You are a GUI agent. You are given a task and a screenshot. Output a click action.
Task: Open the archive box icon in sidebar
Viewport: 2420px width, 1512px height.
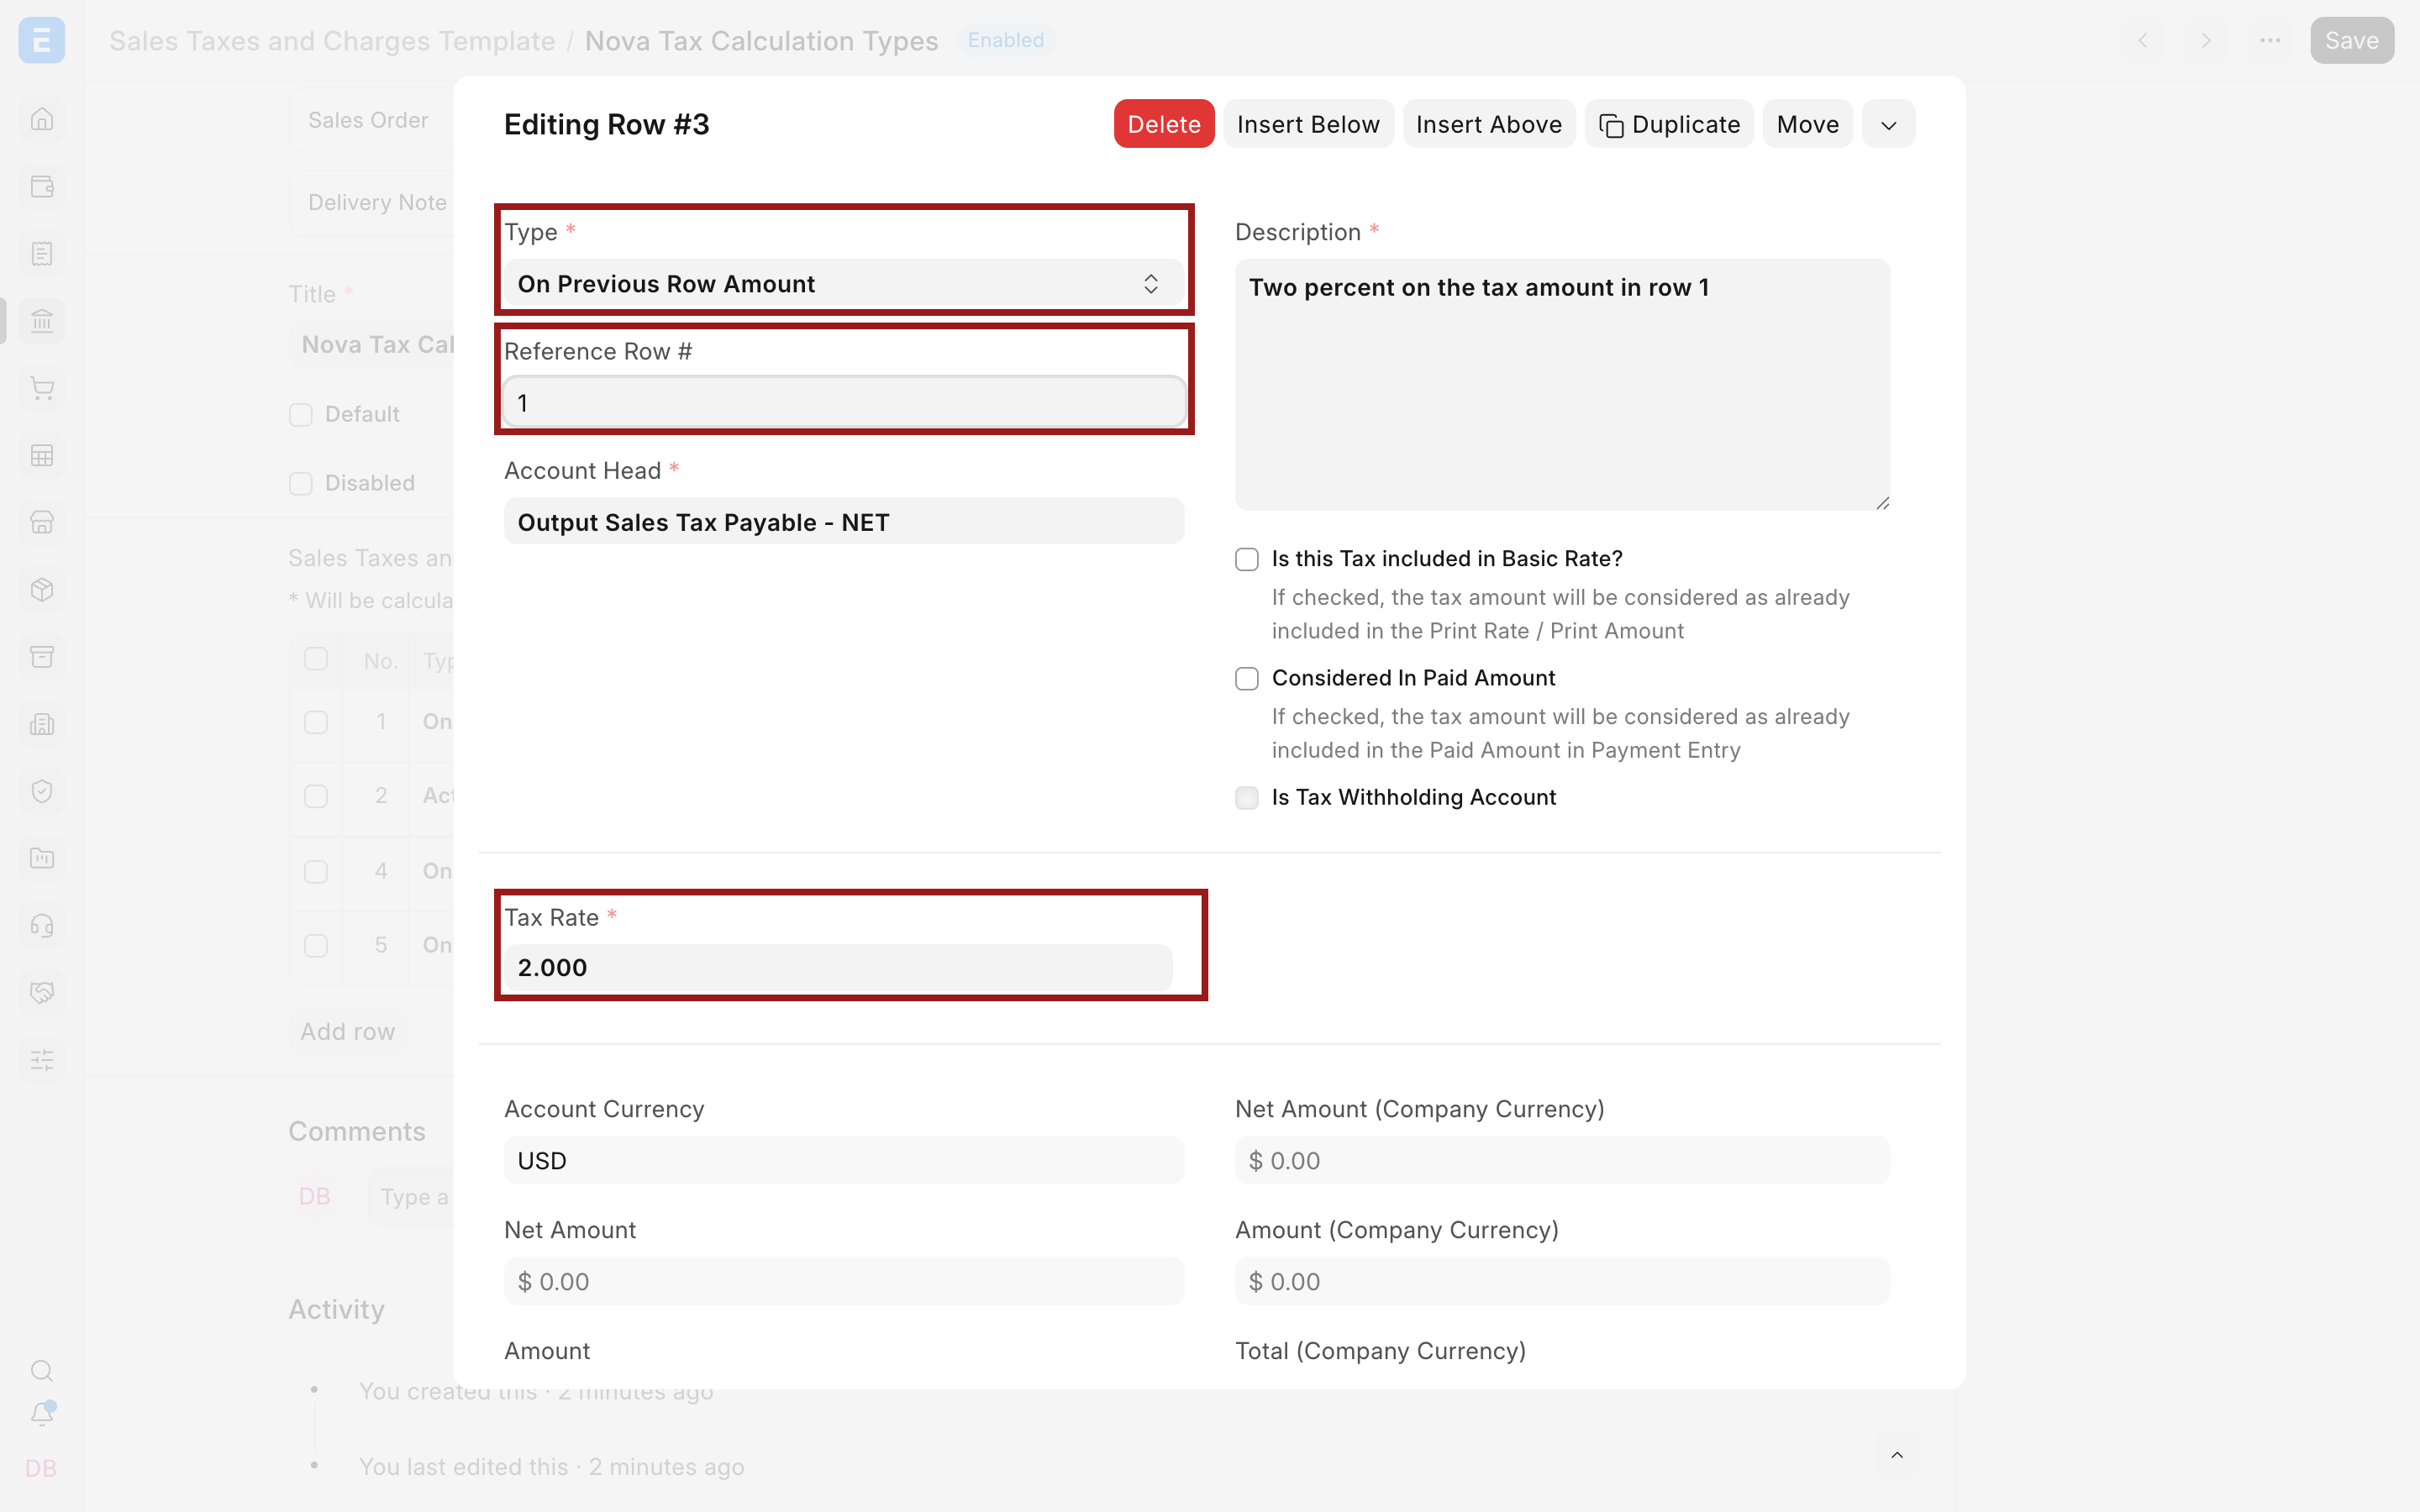tap(42, 657)
